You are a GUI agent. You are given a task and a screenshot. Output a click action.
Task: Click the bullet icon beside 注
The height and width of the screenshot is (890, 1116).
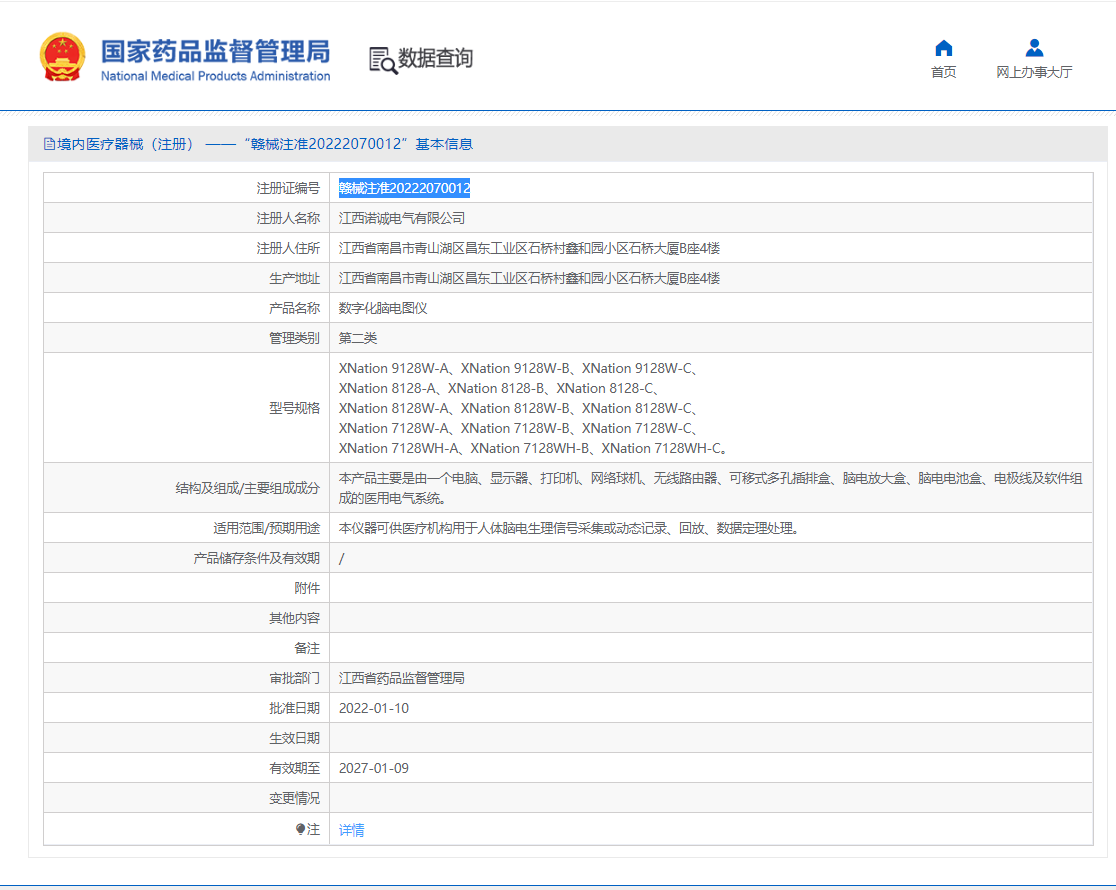(300, 829)
